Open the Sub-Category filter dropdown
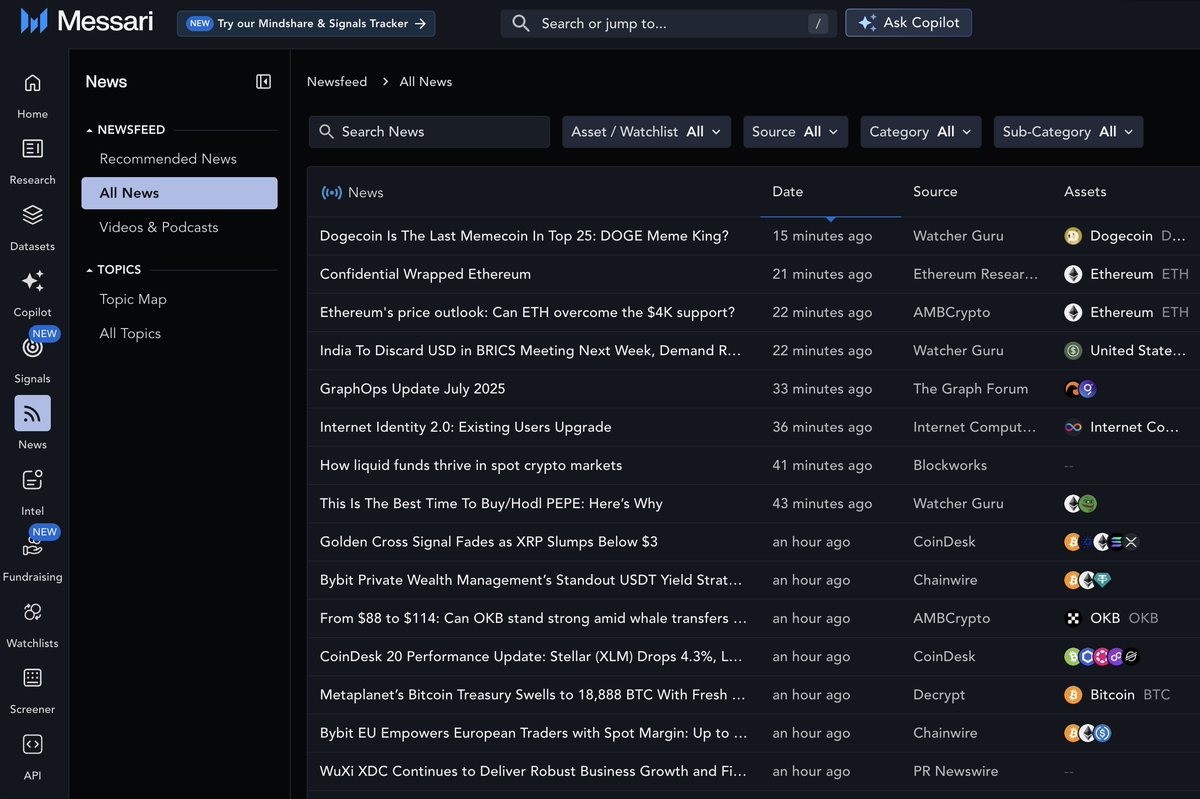The width and height of the screenshot is (1200, 799). coord(1067,132)
